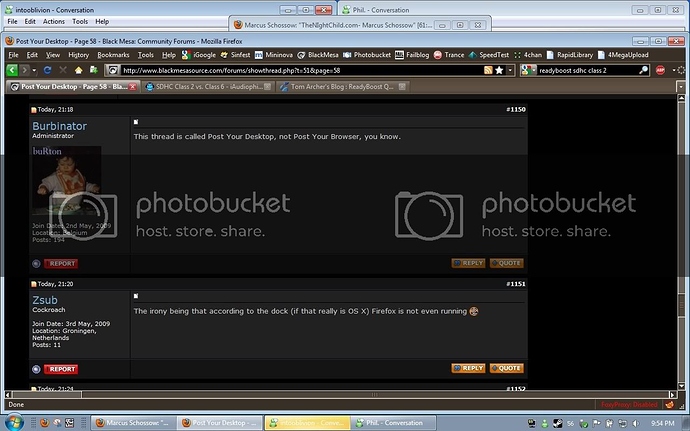Click the stop loading X icon
The image size is (690, 431).
tap(63, 70)
